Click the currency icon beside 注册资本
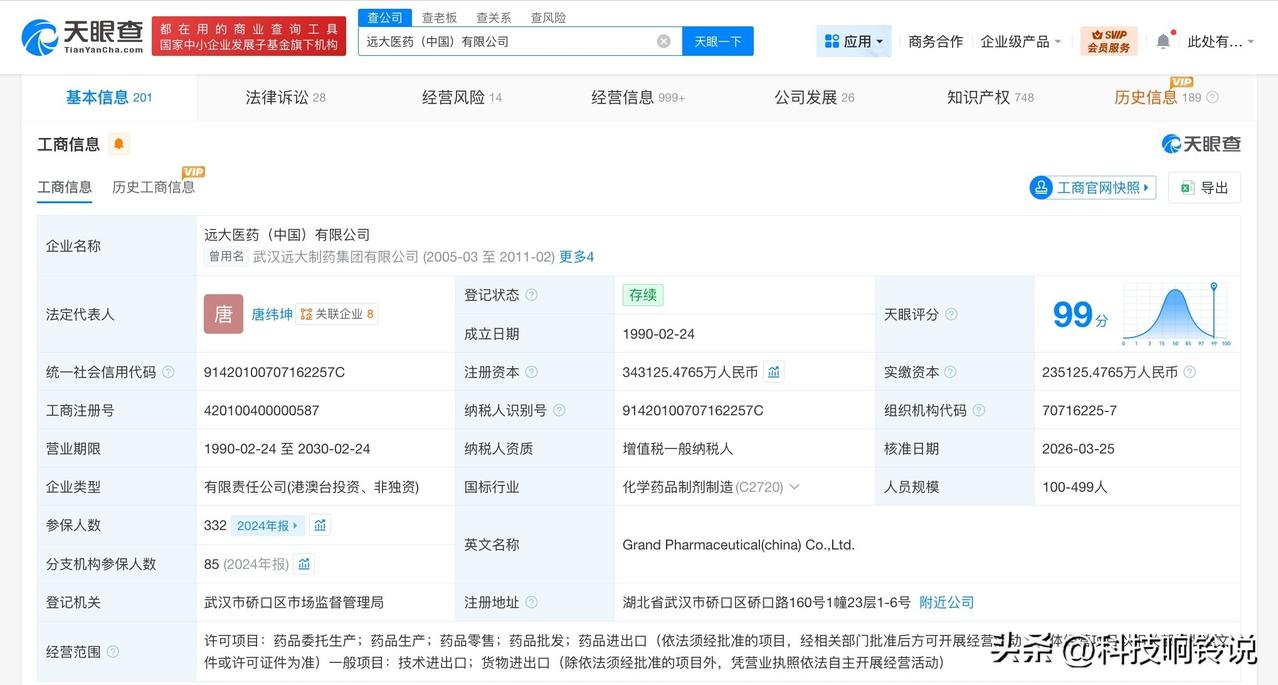This screenshot has height=685, width=1278. click(774, 371)
